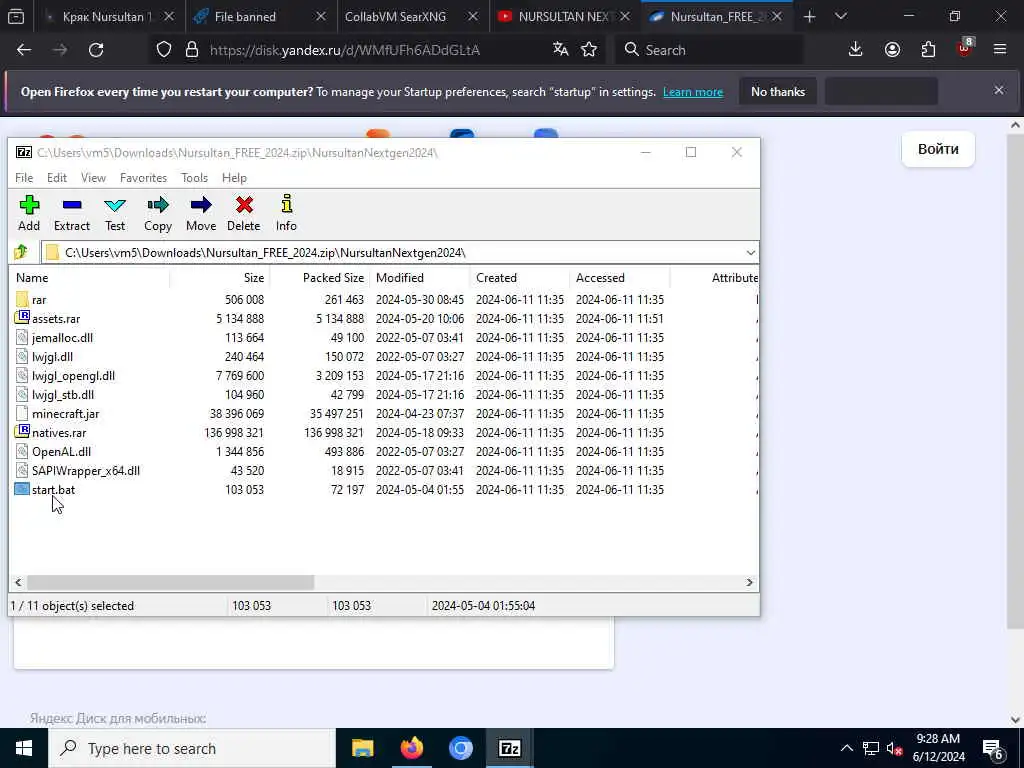Reload the Firefox page
This screenshot has width=1024, height=768.
tap(96, 50)
